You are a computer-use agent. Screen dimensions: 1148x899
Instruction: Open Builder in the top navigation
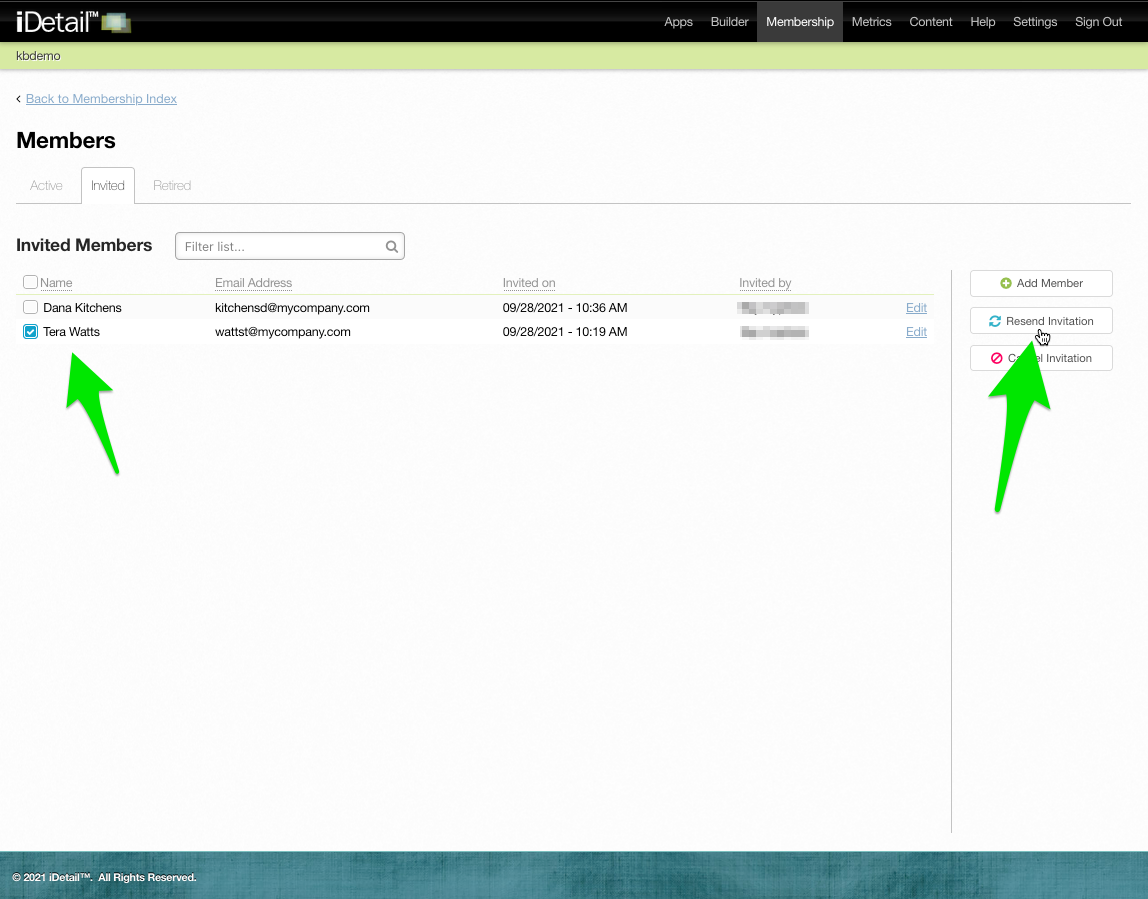point(729,22)
